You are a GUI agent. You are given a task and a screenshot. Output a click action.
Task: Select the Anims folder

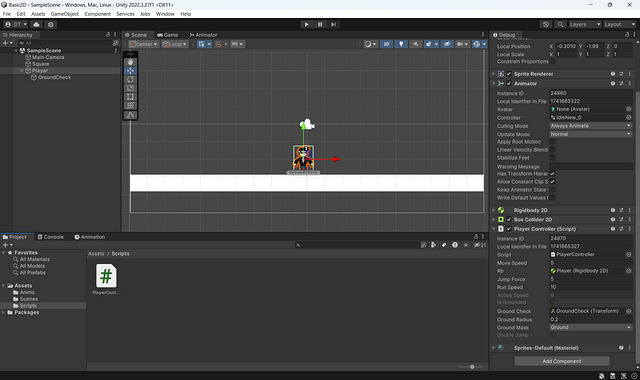click(x=27, y=292)
